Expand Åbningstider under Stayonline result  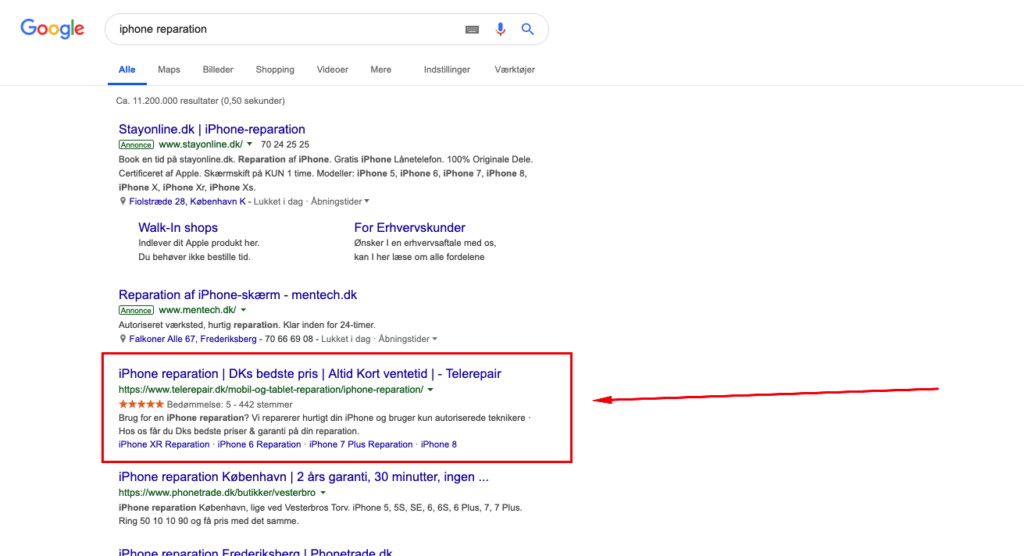coord(340,201)
